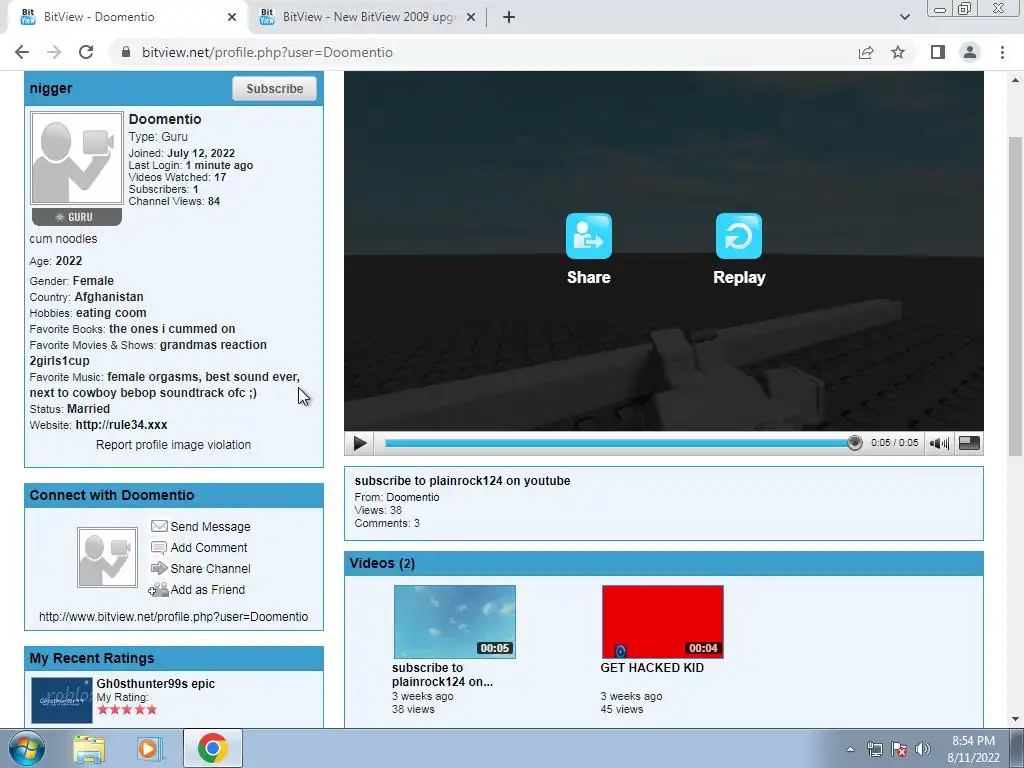Open Windows Media Player from the taskbar
1024x768 pixels.
(x=148, y=749)
